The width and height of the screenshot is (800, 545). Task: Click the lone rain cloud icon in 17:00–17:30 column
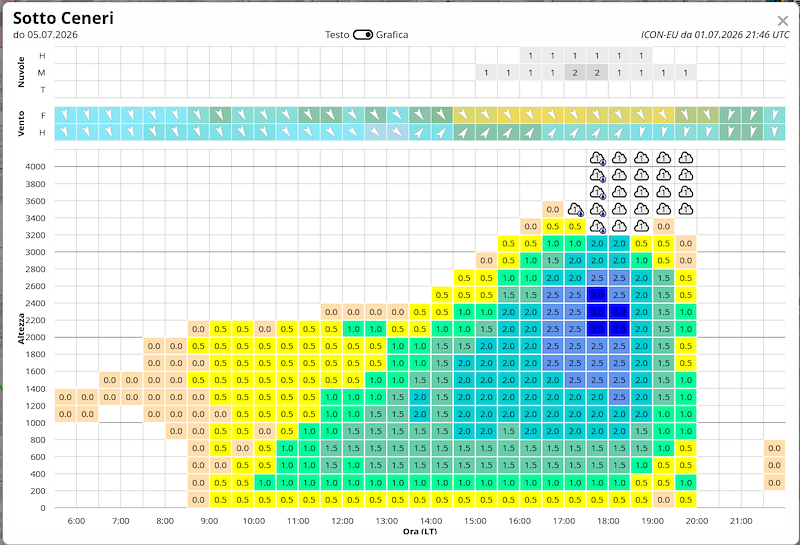click(x=576, y=209)
